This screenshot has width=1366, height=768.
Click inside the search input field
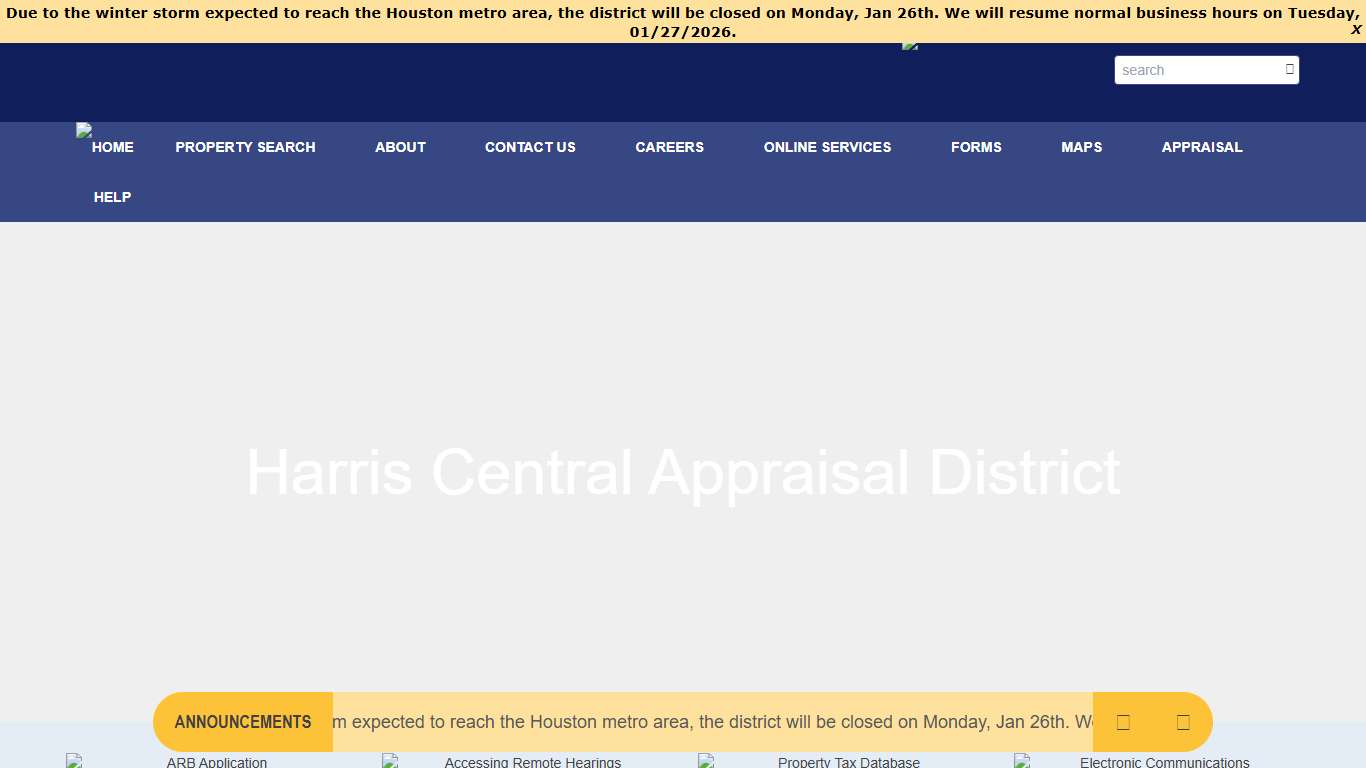click(1195, 70)
